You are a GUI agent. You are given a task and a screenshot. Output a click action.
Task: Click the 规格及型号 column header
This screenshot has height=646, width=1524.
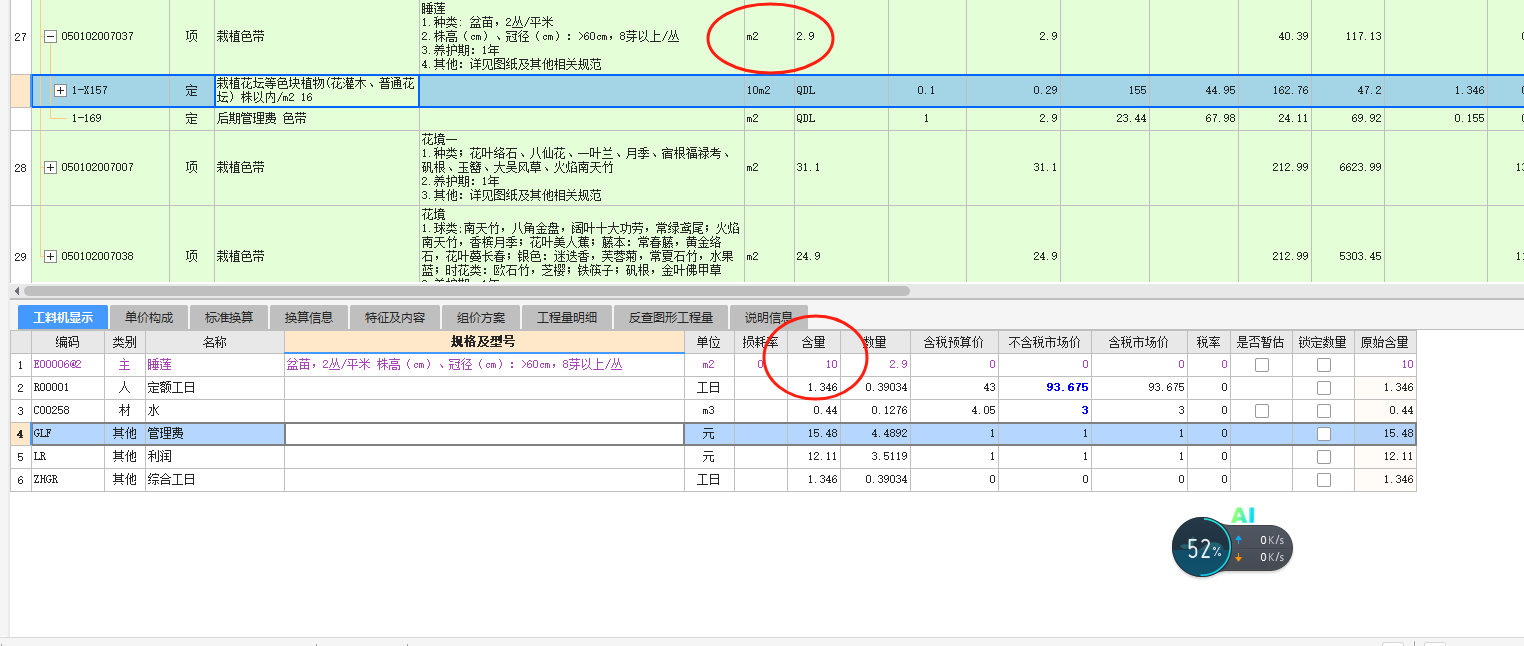pos(485,342)
